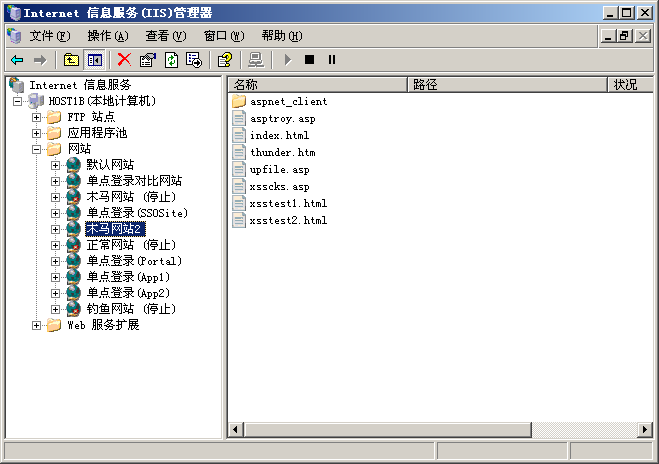
Task: Go up one level with folder icon
Action: [71, 60]
